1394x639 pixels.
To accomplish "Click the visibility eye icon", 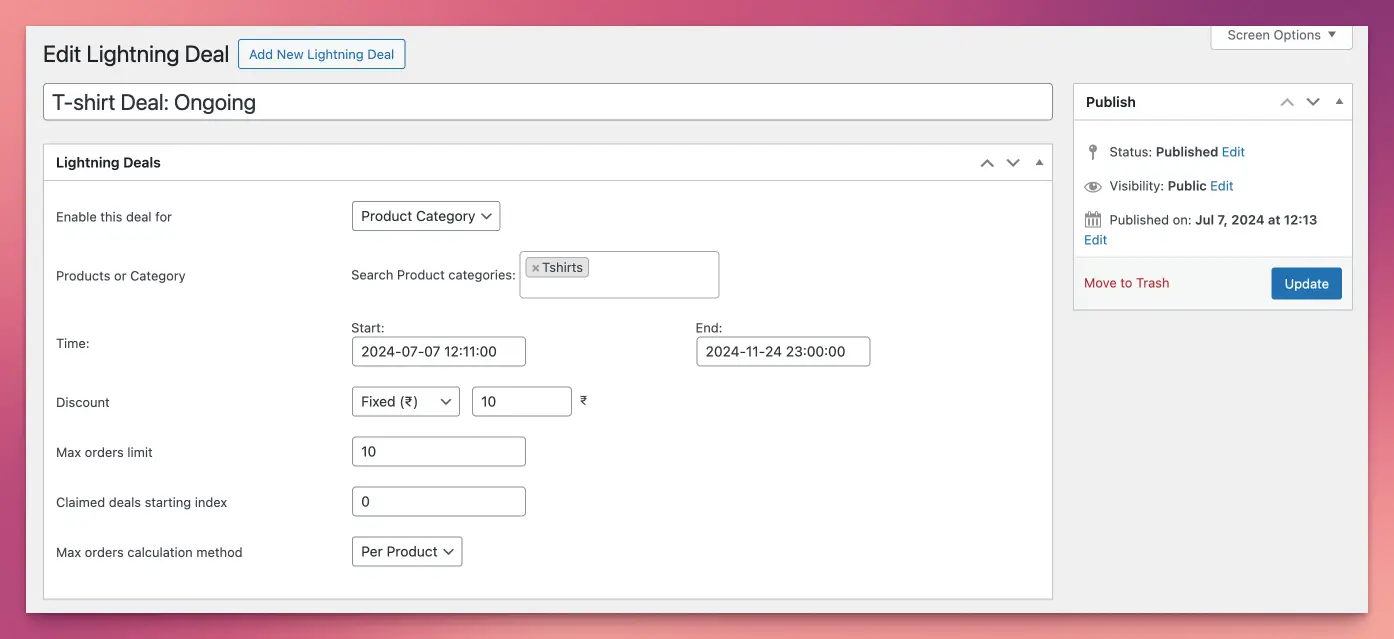I will click(x=1093, y=186).
